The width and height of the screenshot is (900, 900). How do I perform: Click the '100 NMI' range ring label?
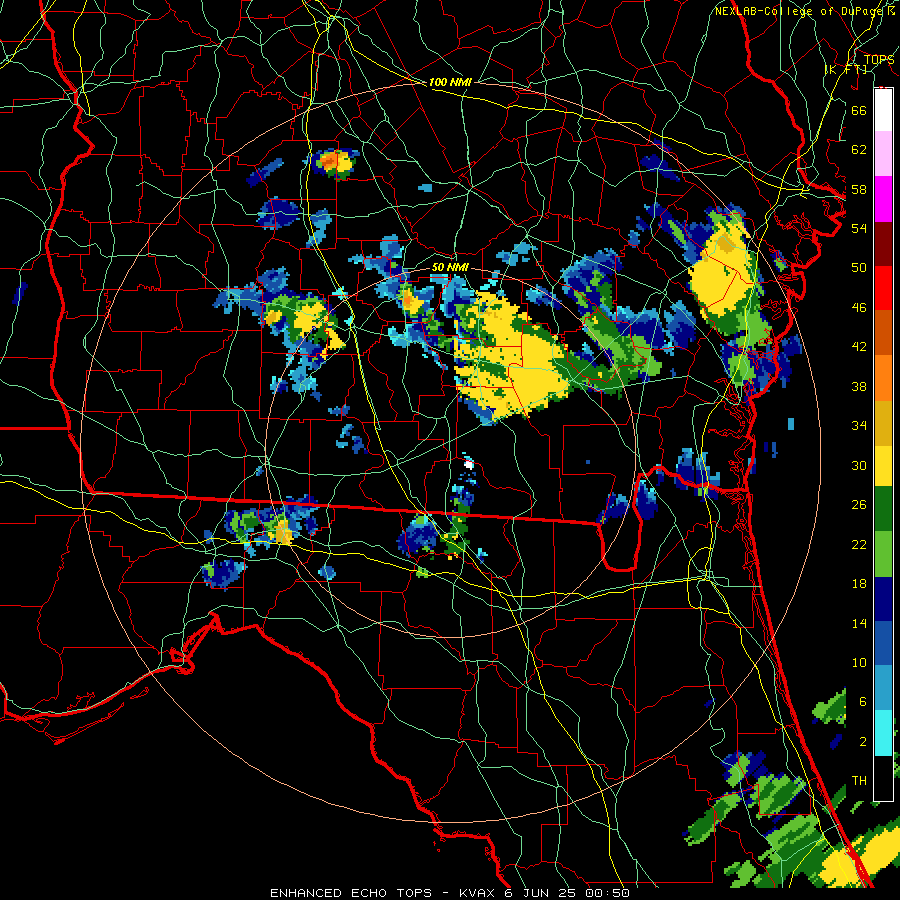point(449,82)
